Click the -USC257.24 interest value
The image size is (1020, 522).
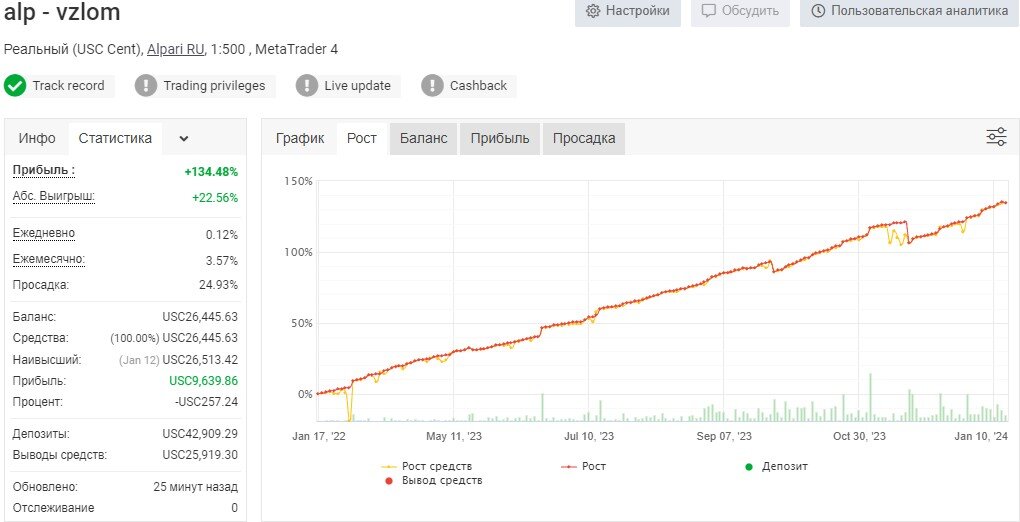click(206, 402)
